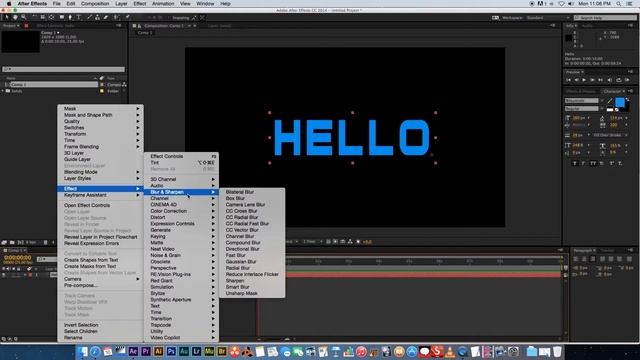640x360 pixels.
Task: Open iTunes from the Dock
Action: click(361, 351)
